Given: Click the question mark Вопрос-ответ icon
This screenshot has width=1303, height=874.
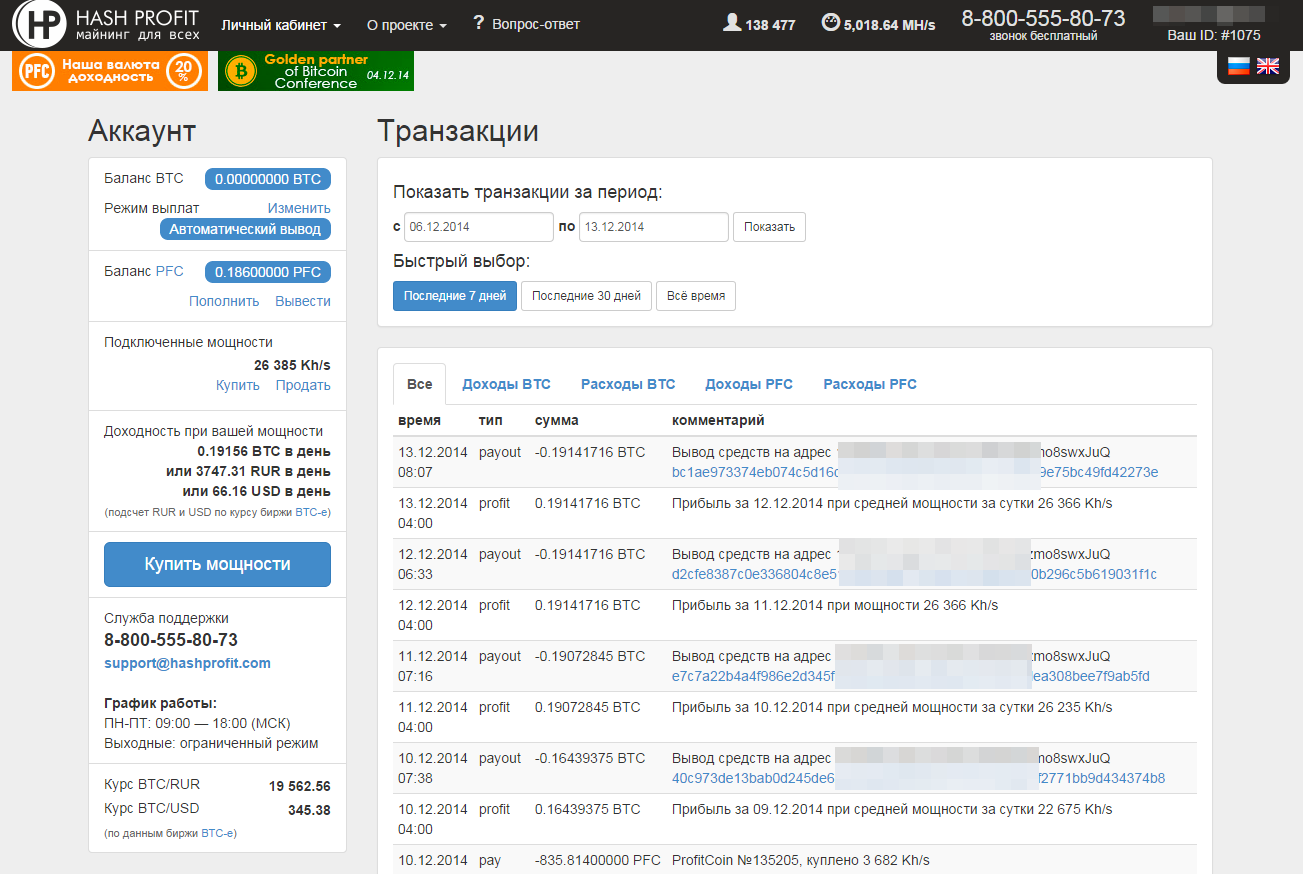Looking at the screenshot, I should pos(479,23).
